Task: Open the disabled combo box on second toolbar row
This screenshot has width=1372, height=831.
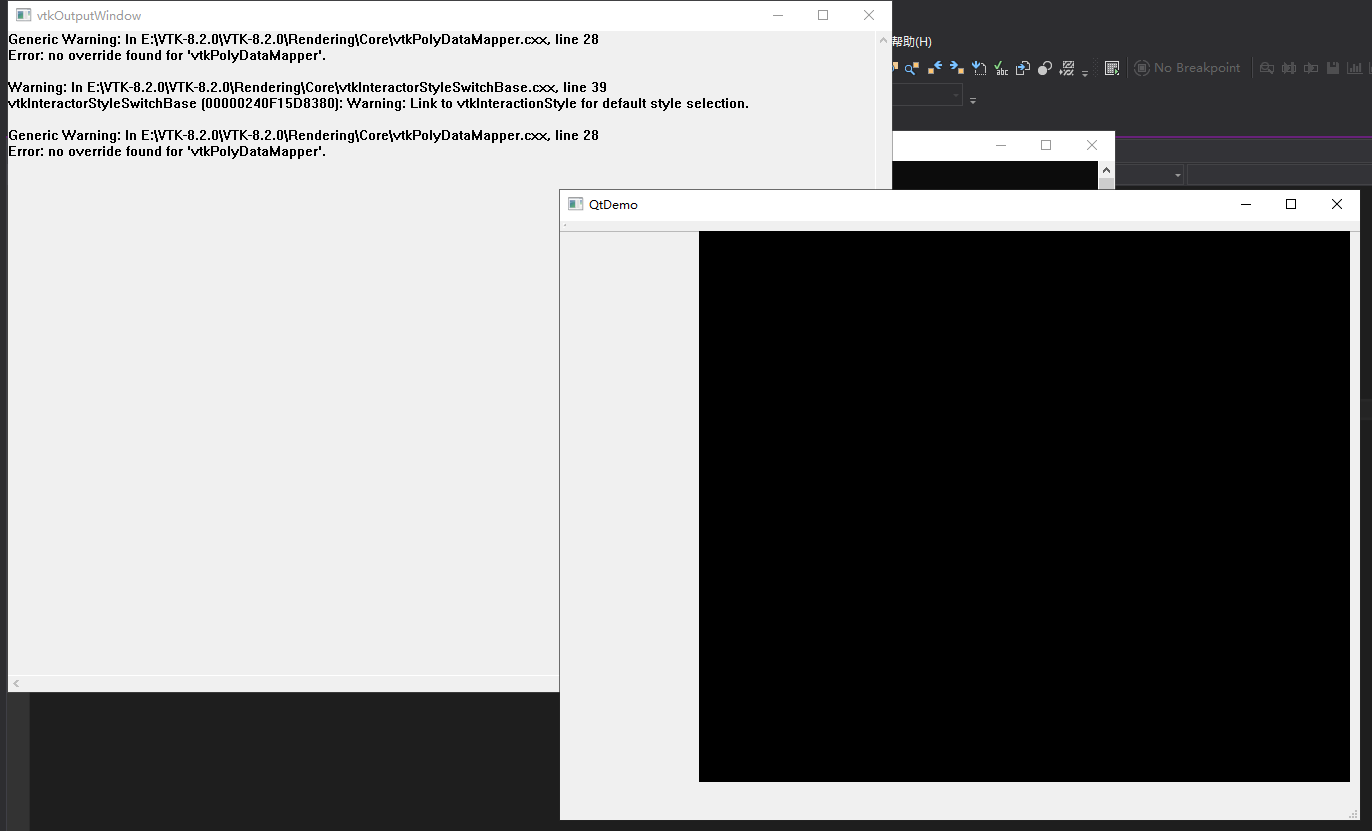Action: (x=927, y=95)
